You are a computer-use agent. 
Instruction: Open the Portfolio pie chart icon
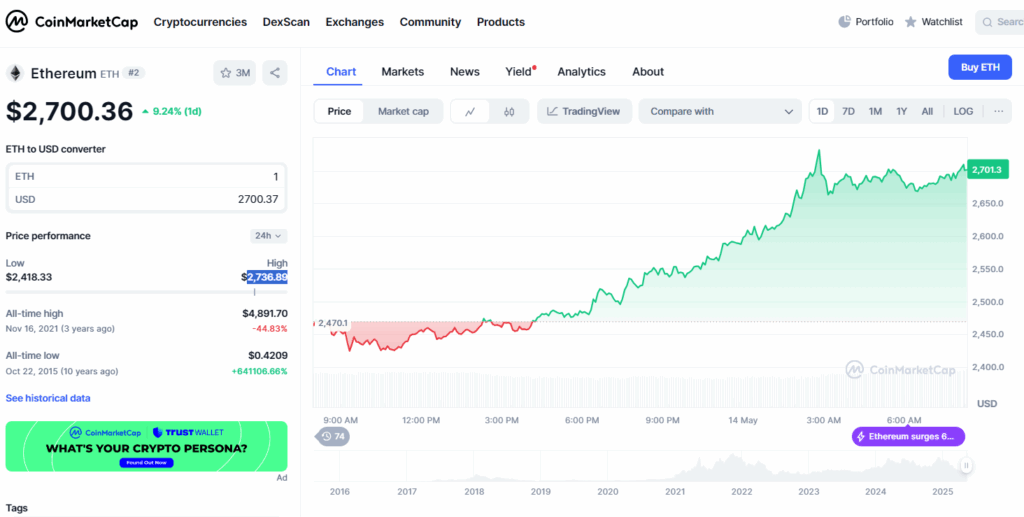pyautogui.click(x=844, y=21)
